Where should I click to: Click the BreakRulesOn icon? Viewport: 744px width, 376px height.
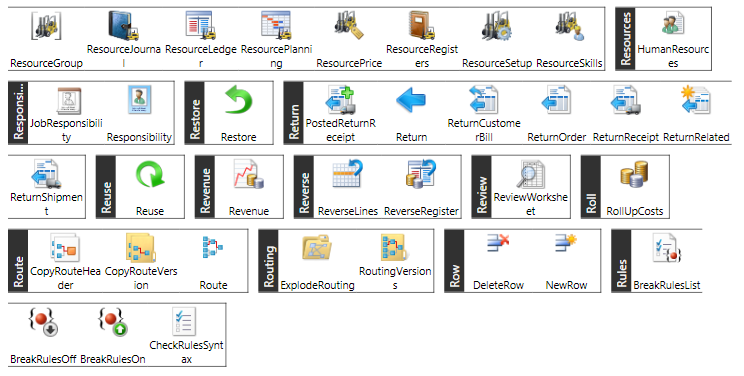click(113, 322)
